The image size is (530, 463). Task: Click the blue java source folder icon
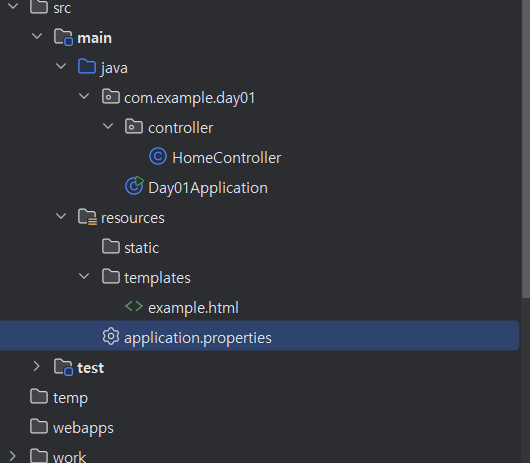point(87,66)
